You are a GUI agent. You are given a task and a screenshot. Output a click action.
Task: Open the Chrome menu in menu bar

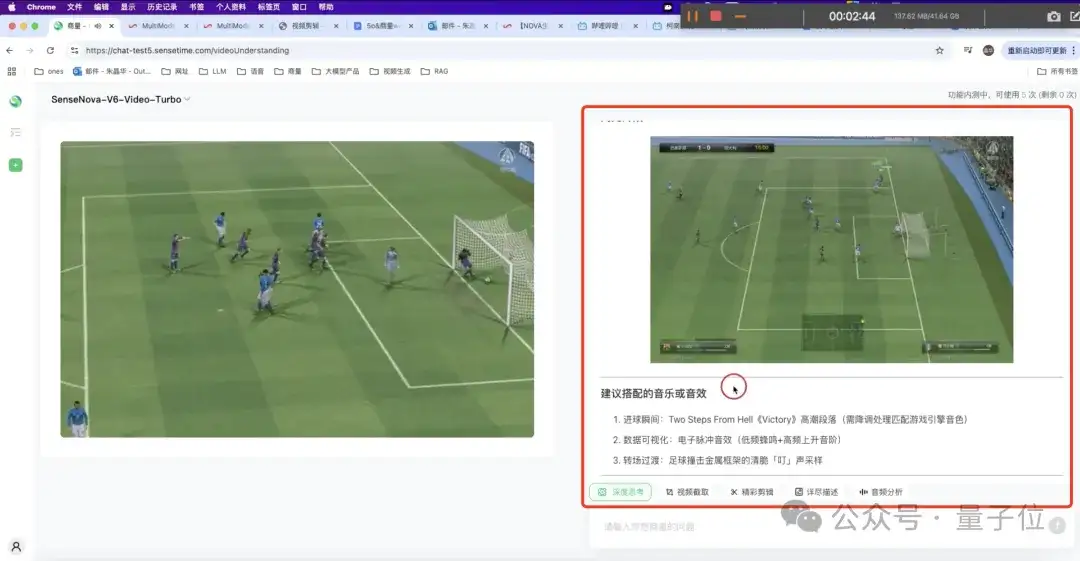[41, 7]
